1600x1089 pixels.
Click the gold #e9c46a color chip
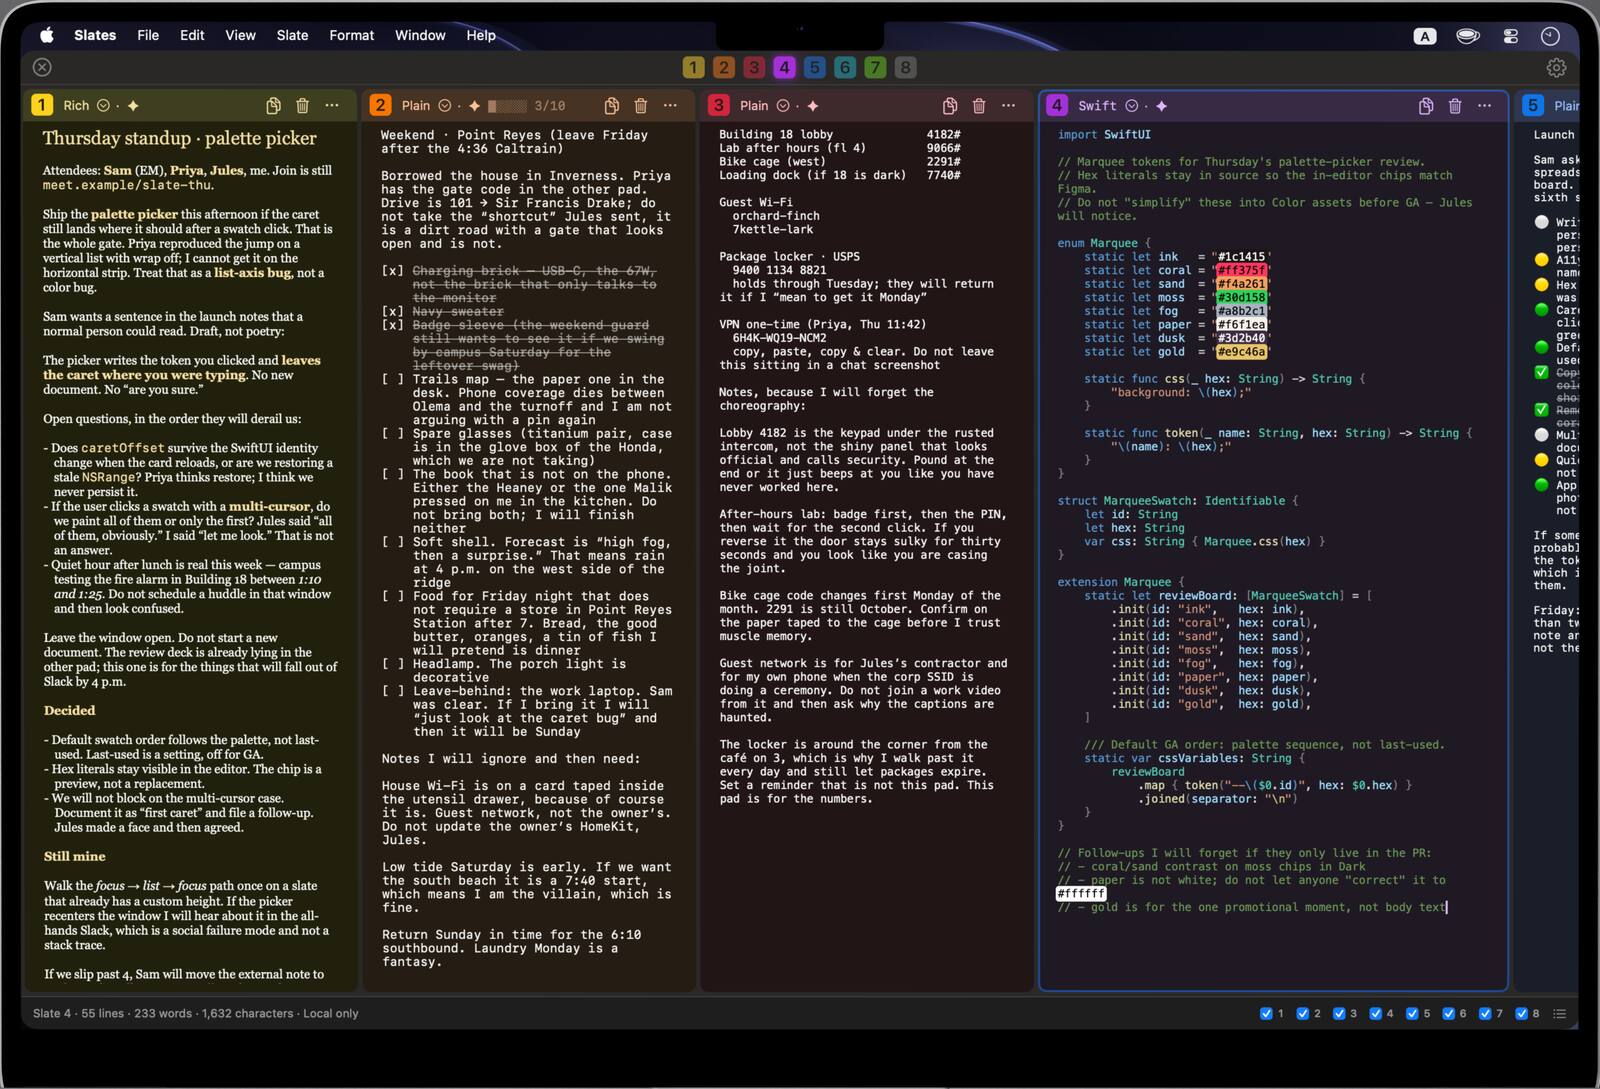[1241, 352]
